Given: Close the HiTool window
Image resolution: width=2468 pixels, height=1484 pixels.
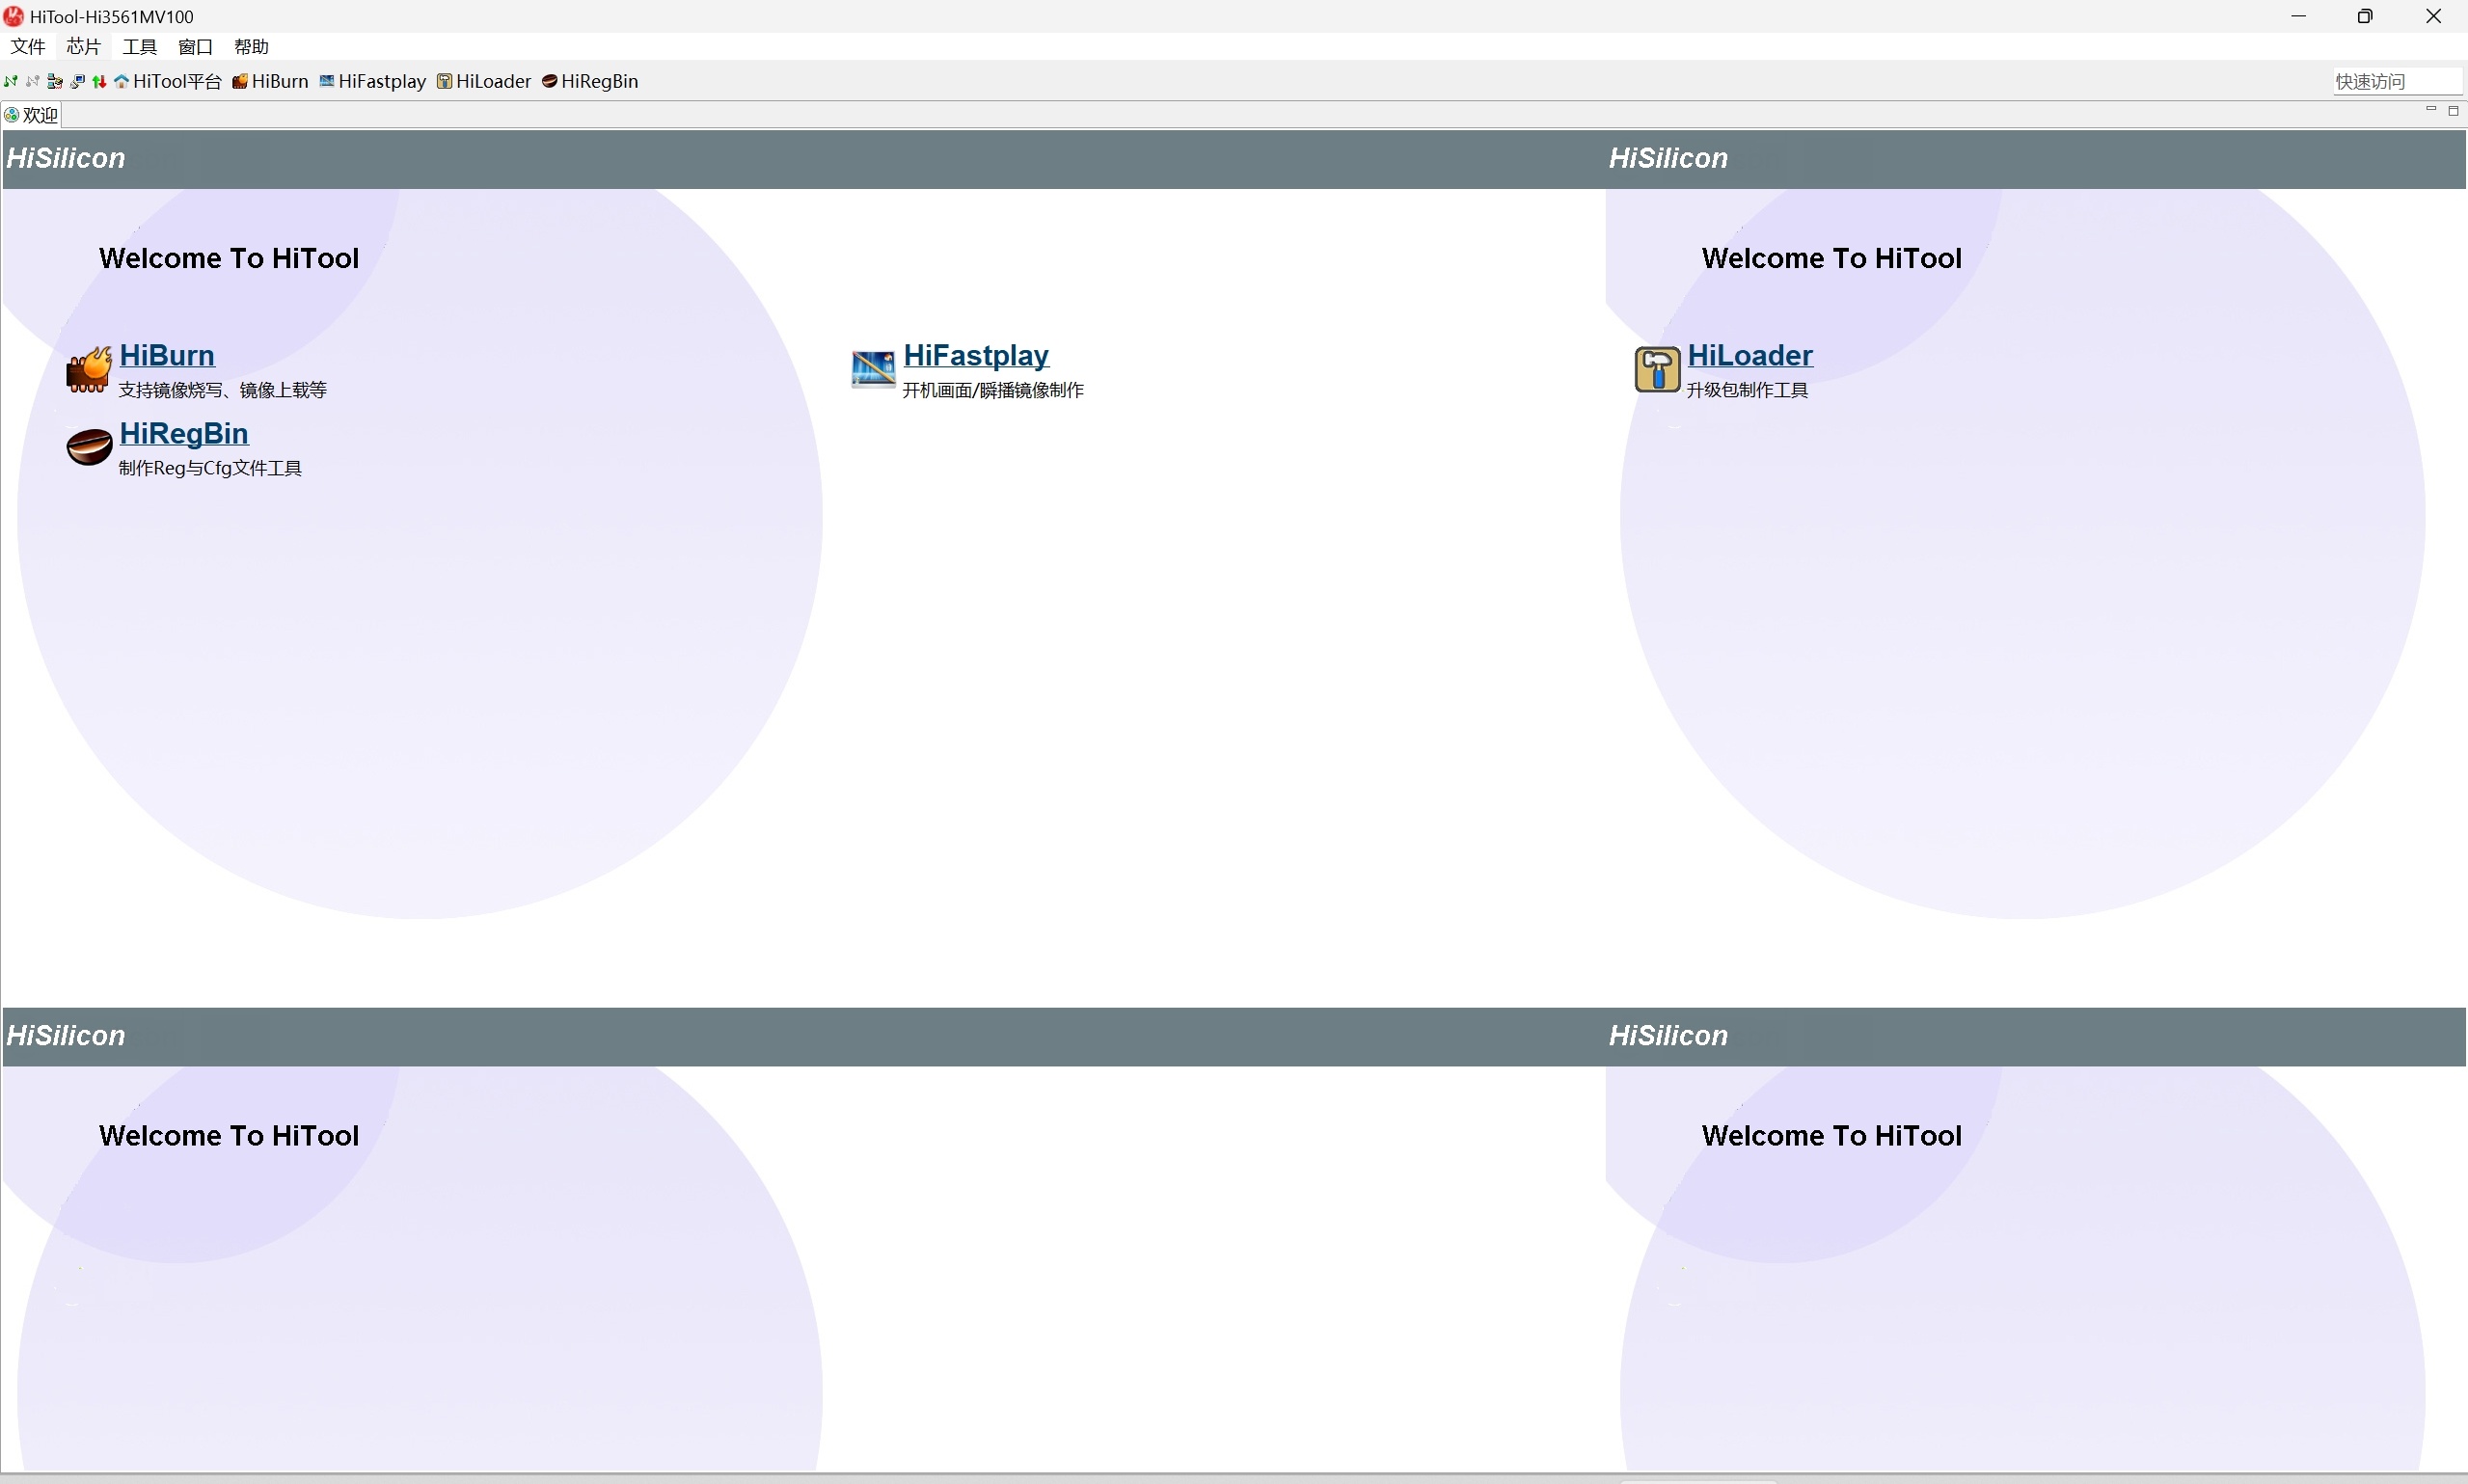Looking at the screenshot, I should 2434,16.
